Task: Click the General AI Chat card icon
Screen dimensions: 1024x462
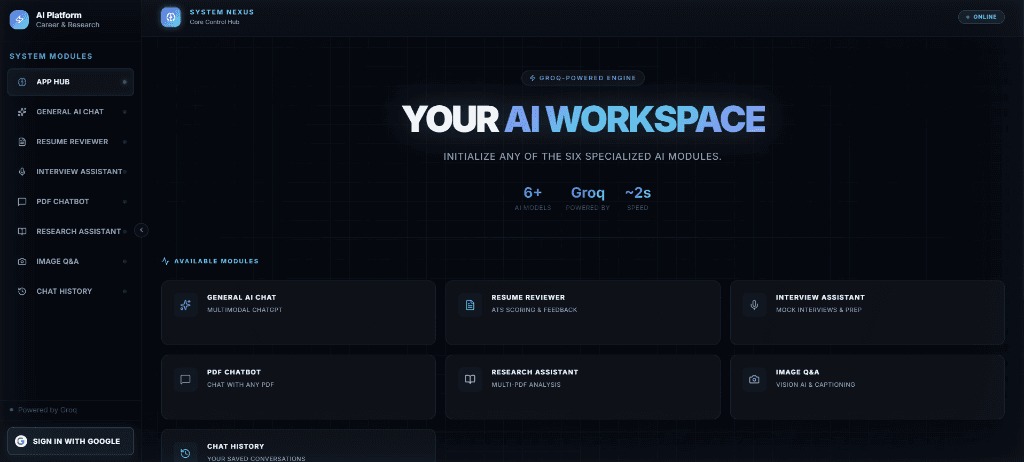Action: (185, 305)
